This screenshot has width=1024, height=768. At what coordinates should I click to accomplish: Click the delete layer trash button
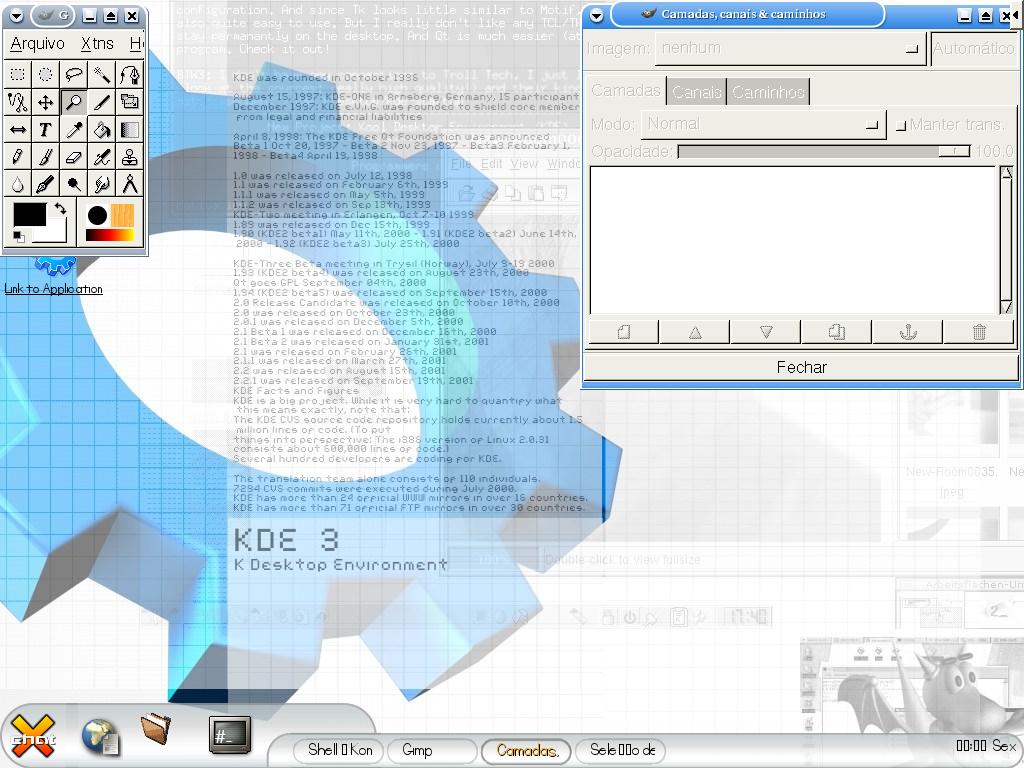pyautogui.click(x=979, y=332)
